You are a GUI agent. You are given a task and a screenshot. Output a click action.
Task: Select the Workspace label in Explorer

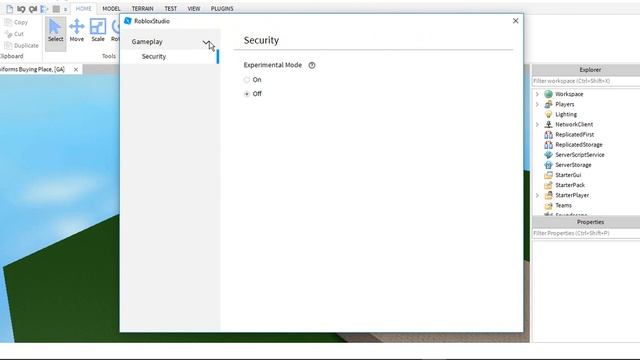click(569, 94)
